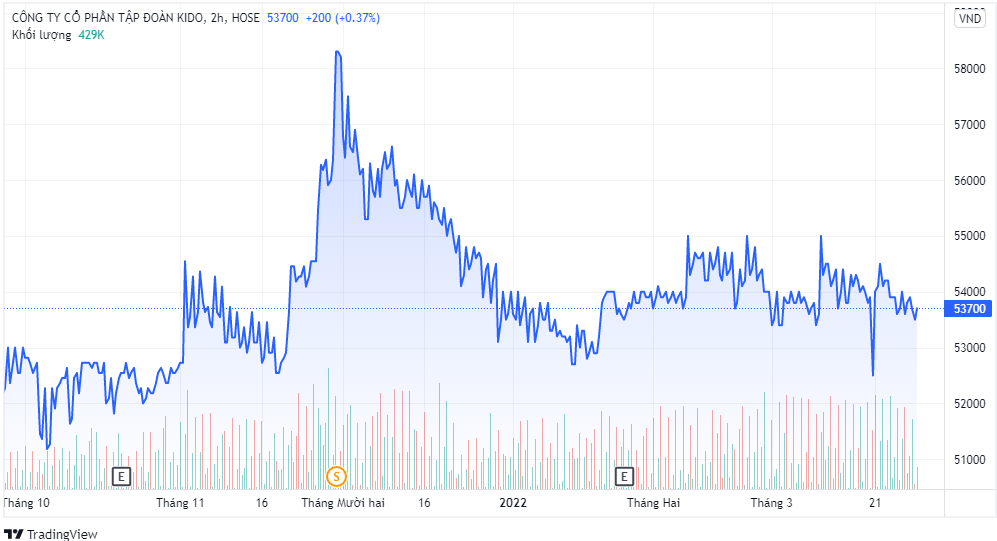Click the 56000 price axis label

point(970,181)
